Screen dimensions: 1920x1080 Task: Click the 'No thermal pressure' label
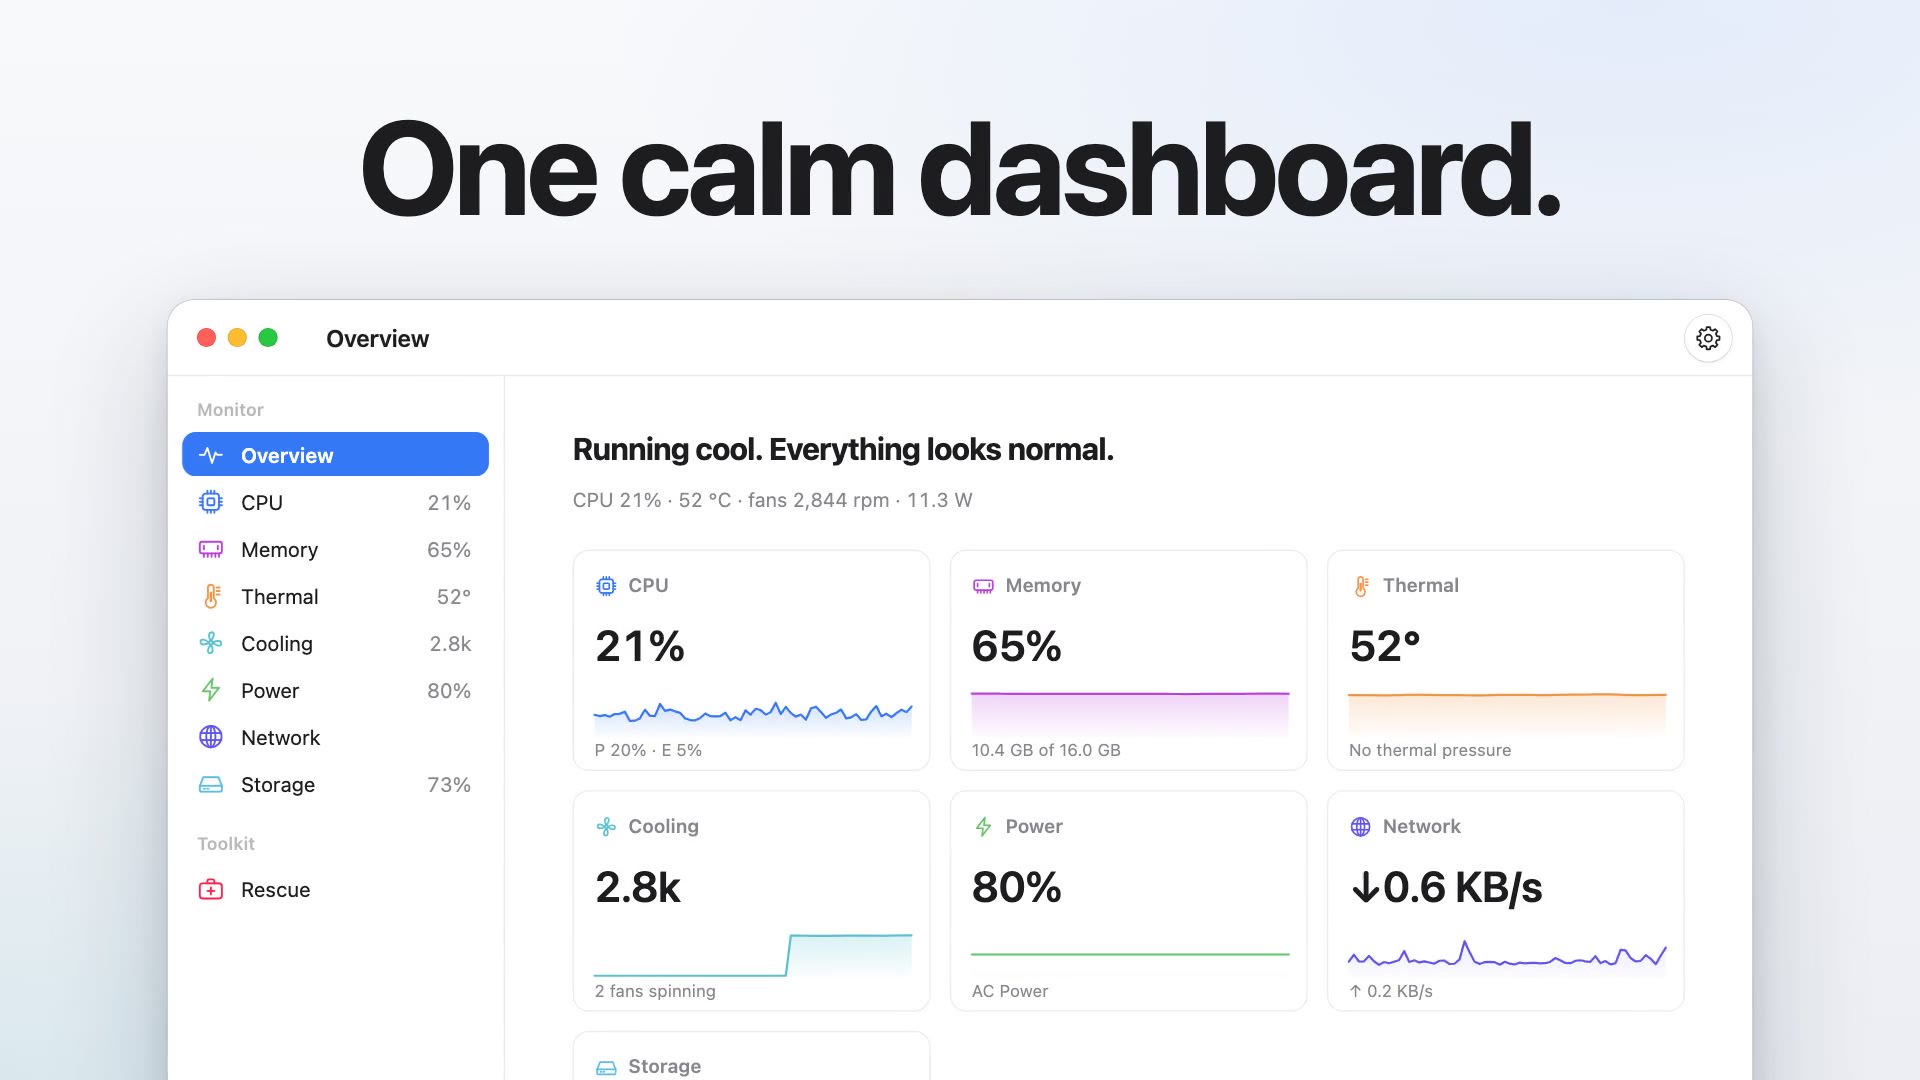coord(1430,750)
